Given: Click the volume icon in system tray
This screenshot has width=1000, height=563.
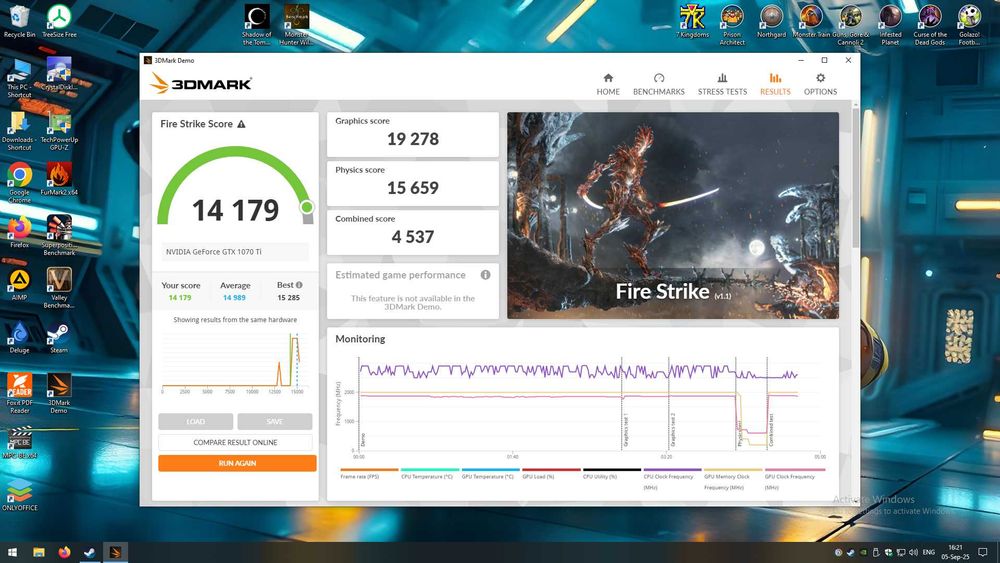Looking at the screenshot, I should pyautogui.click(x=913, y=552).
